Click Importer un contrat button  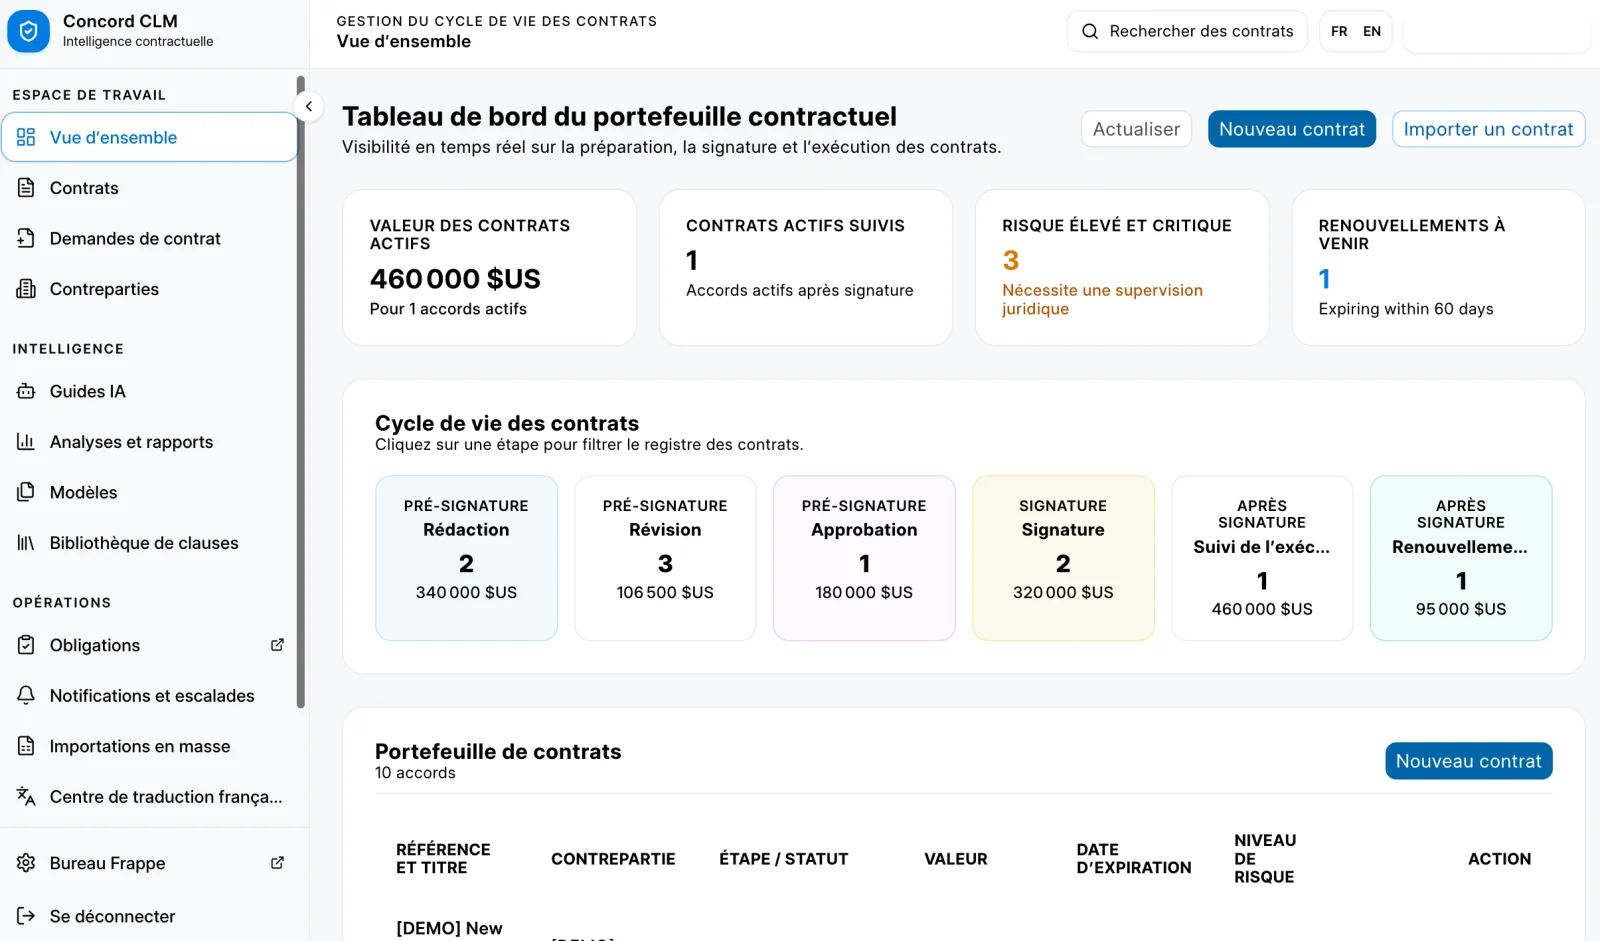[x=1488, y=129]
